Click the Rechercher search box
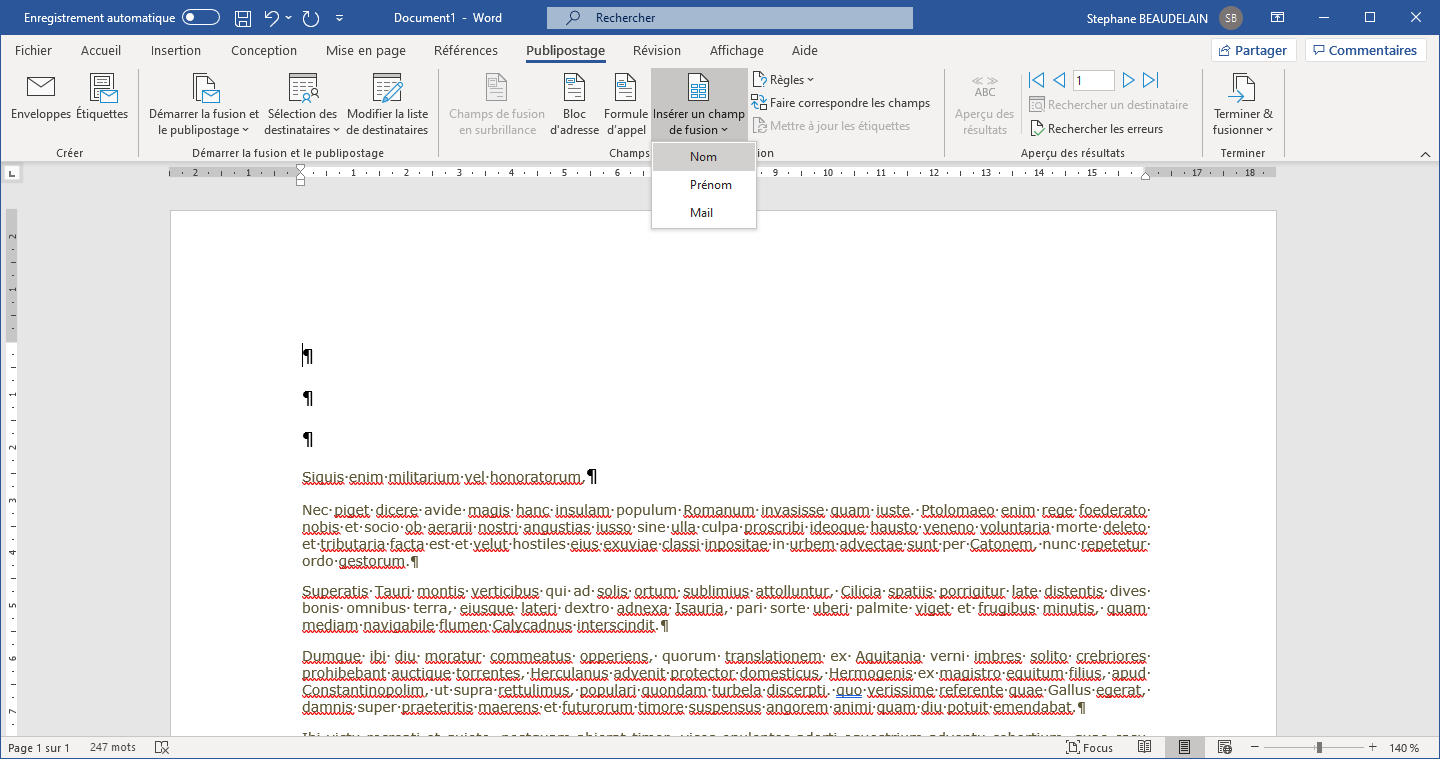 pos(729,18)
